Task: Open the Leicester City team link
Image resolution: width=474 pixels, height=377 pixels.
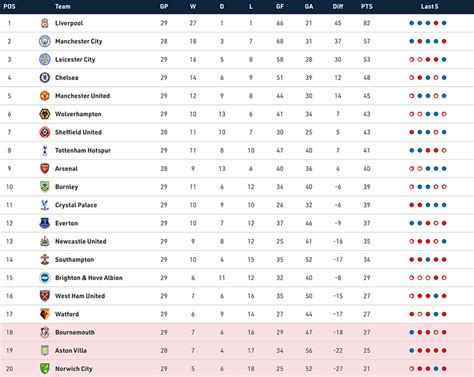Action: (x=75, y=60)
